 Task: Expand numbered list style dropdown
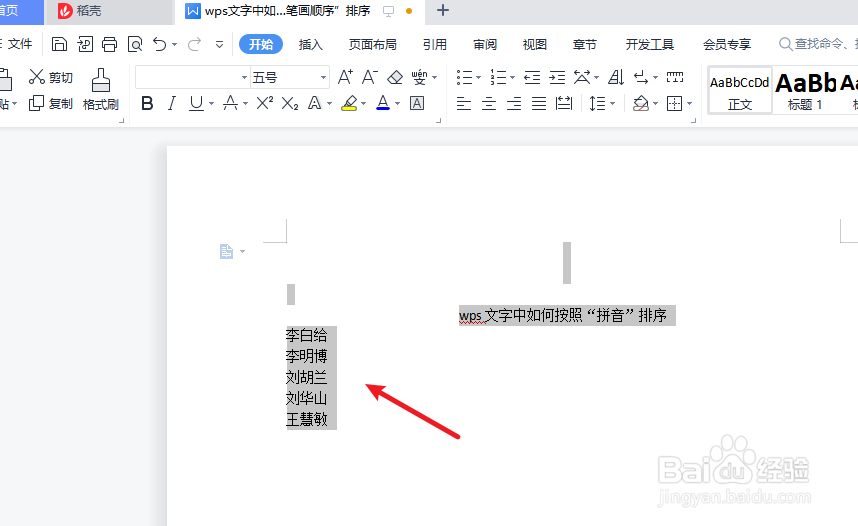[512, 77]
